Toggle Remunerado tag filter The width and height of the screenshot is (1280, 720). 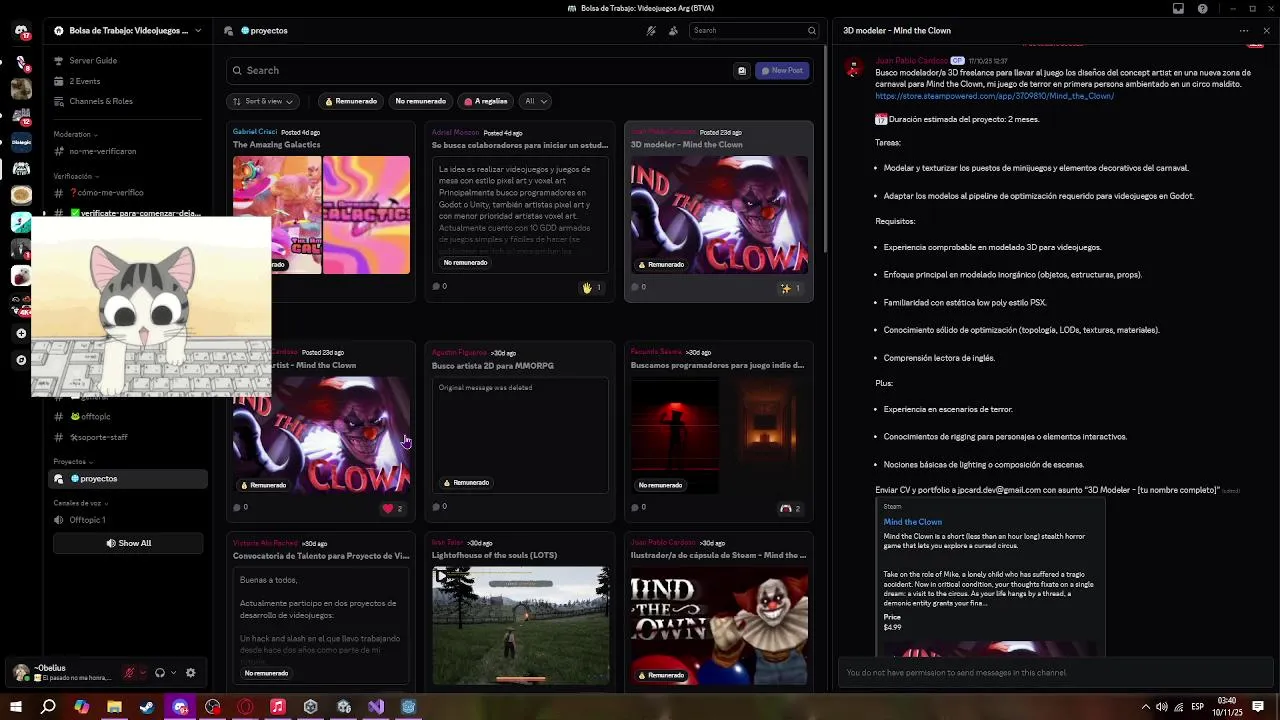click(x=350, y=101)
